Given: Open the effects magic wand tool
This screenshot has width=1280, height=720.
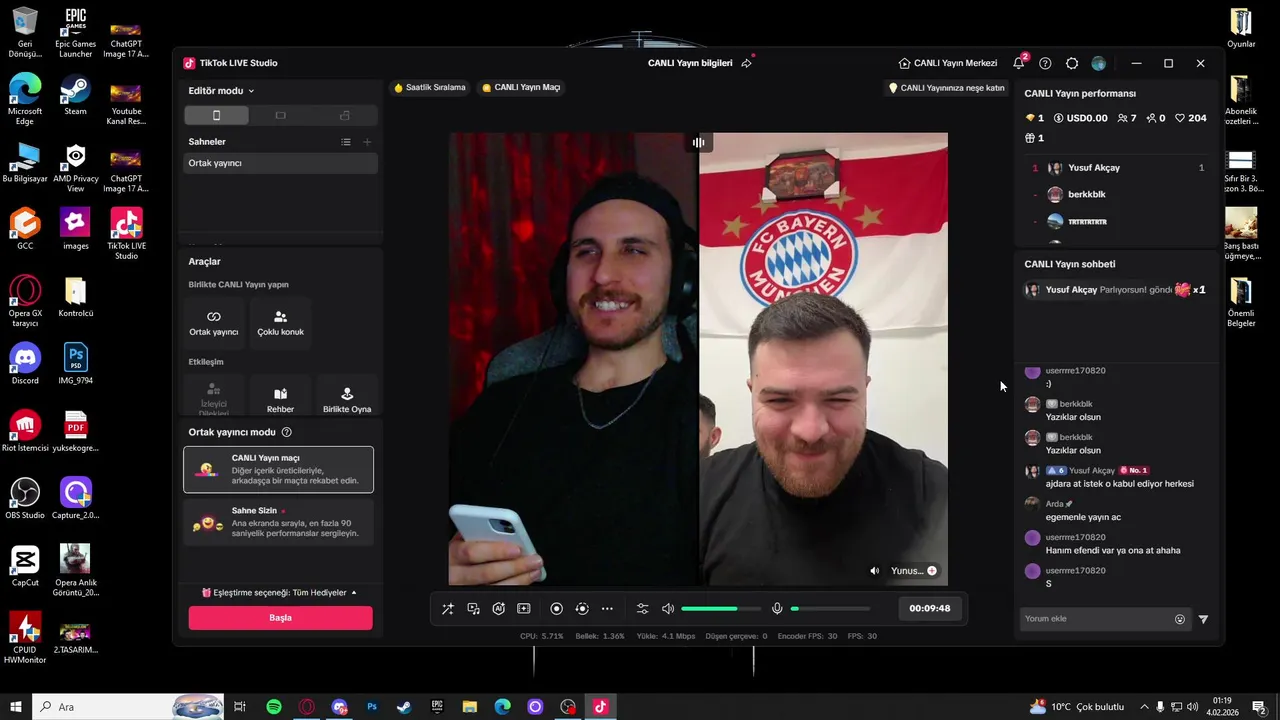Looking at the screenshot, I should point(447,609).
